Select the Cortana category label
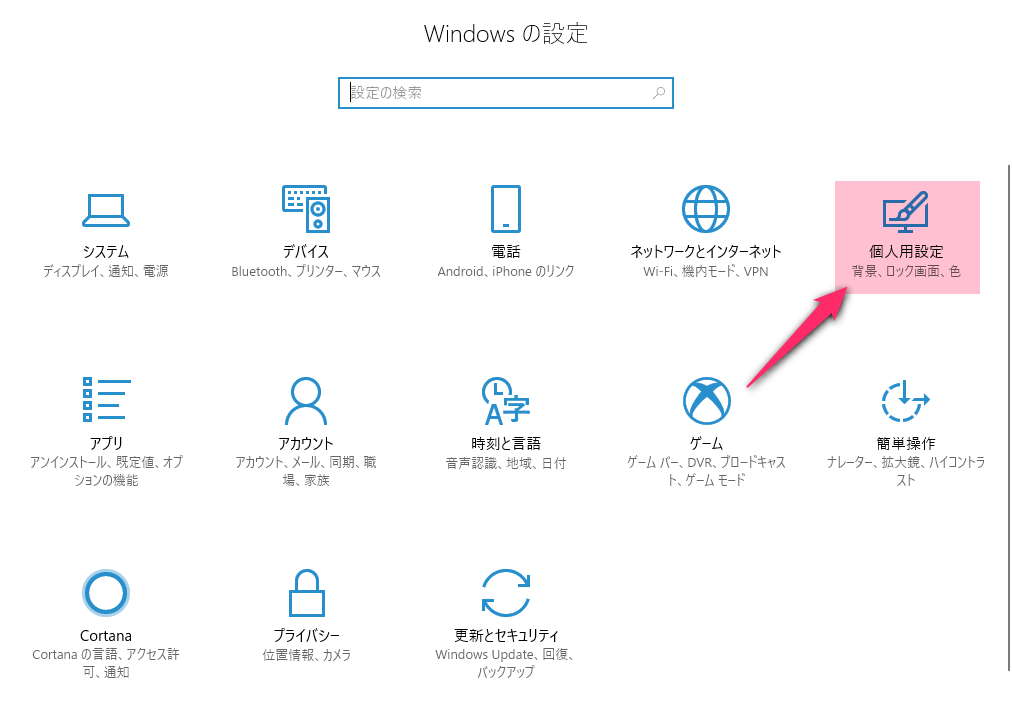The image size is (1012, 710). (106, 636)
